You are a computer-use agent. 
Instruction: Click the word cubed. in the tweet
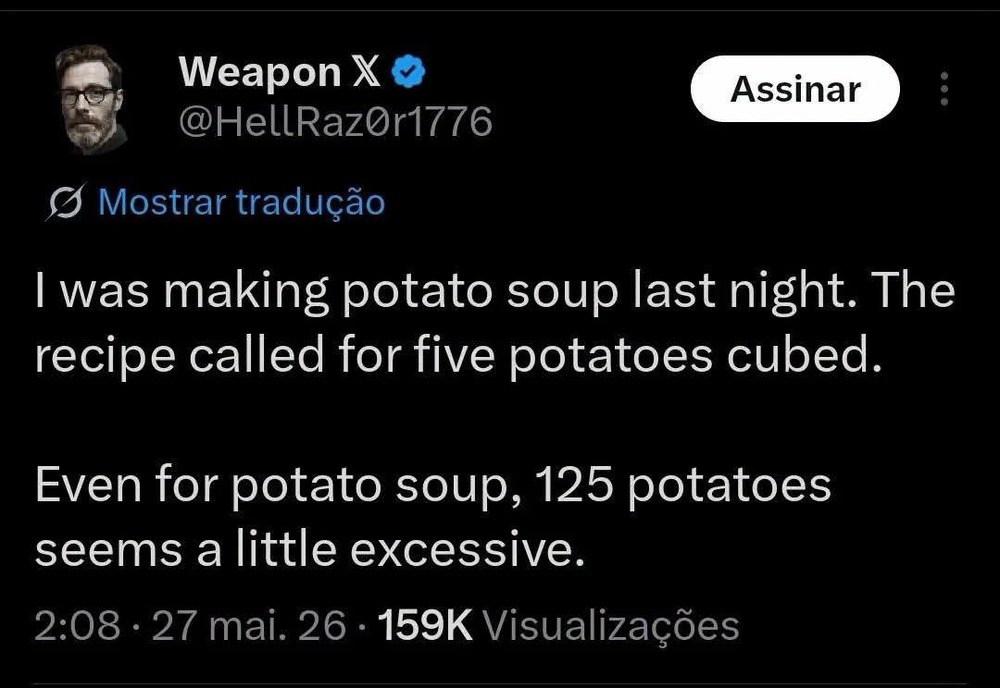tap(805, 355)
